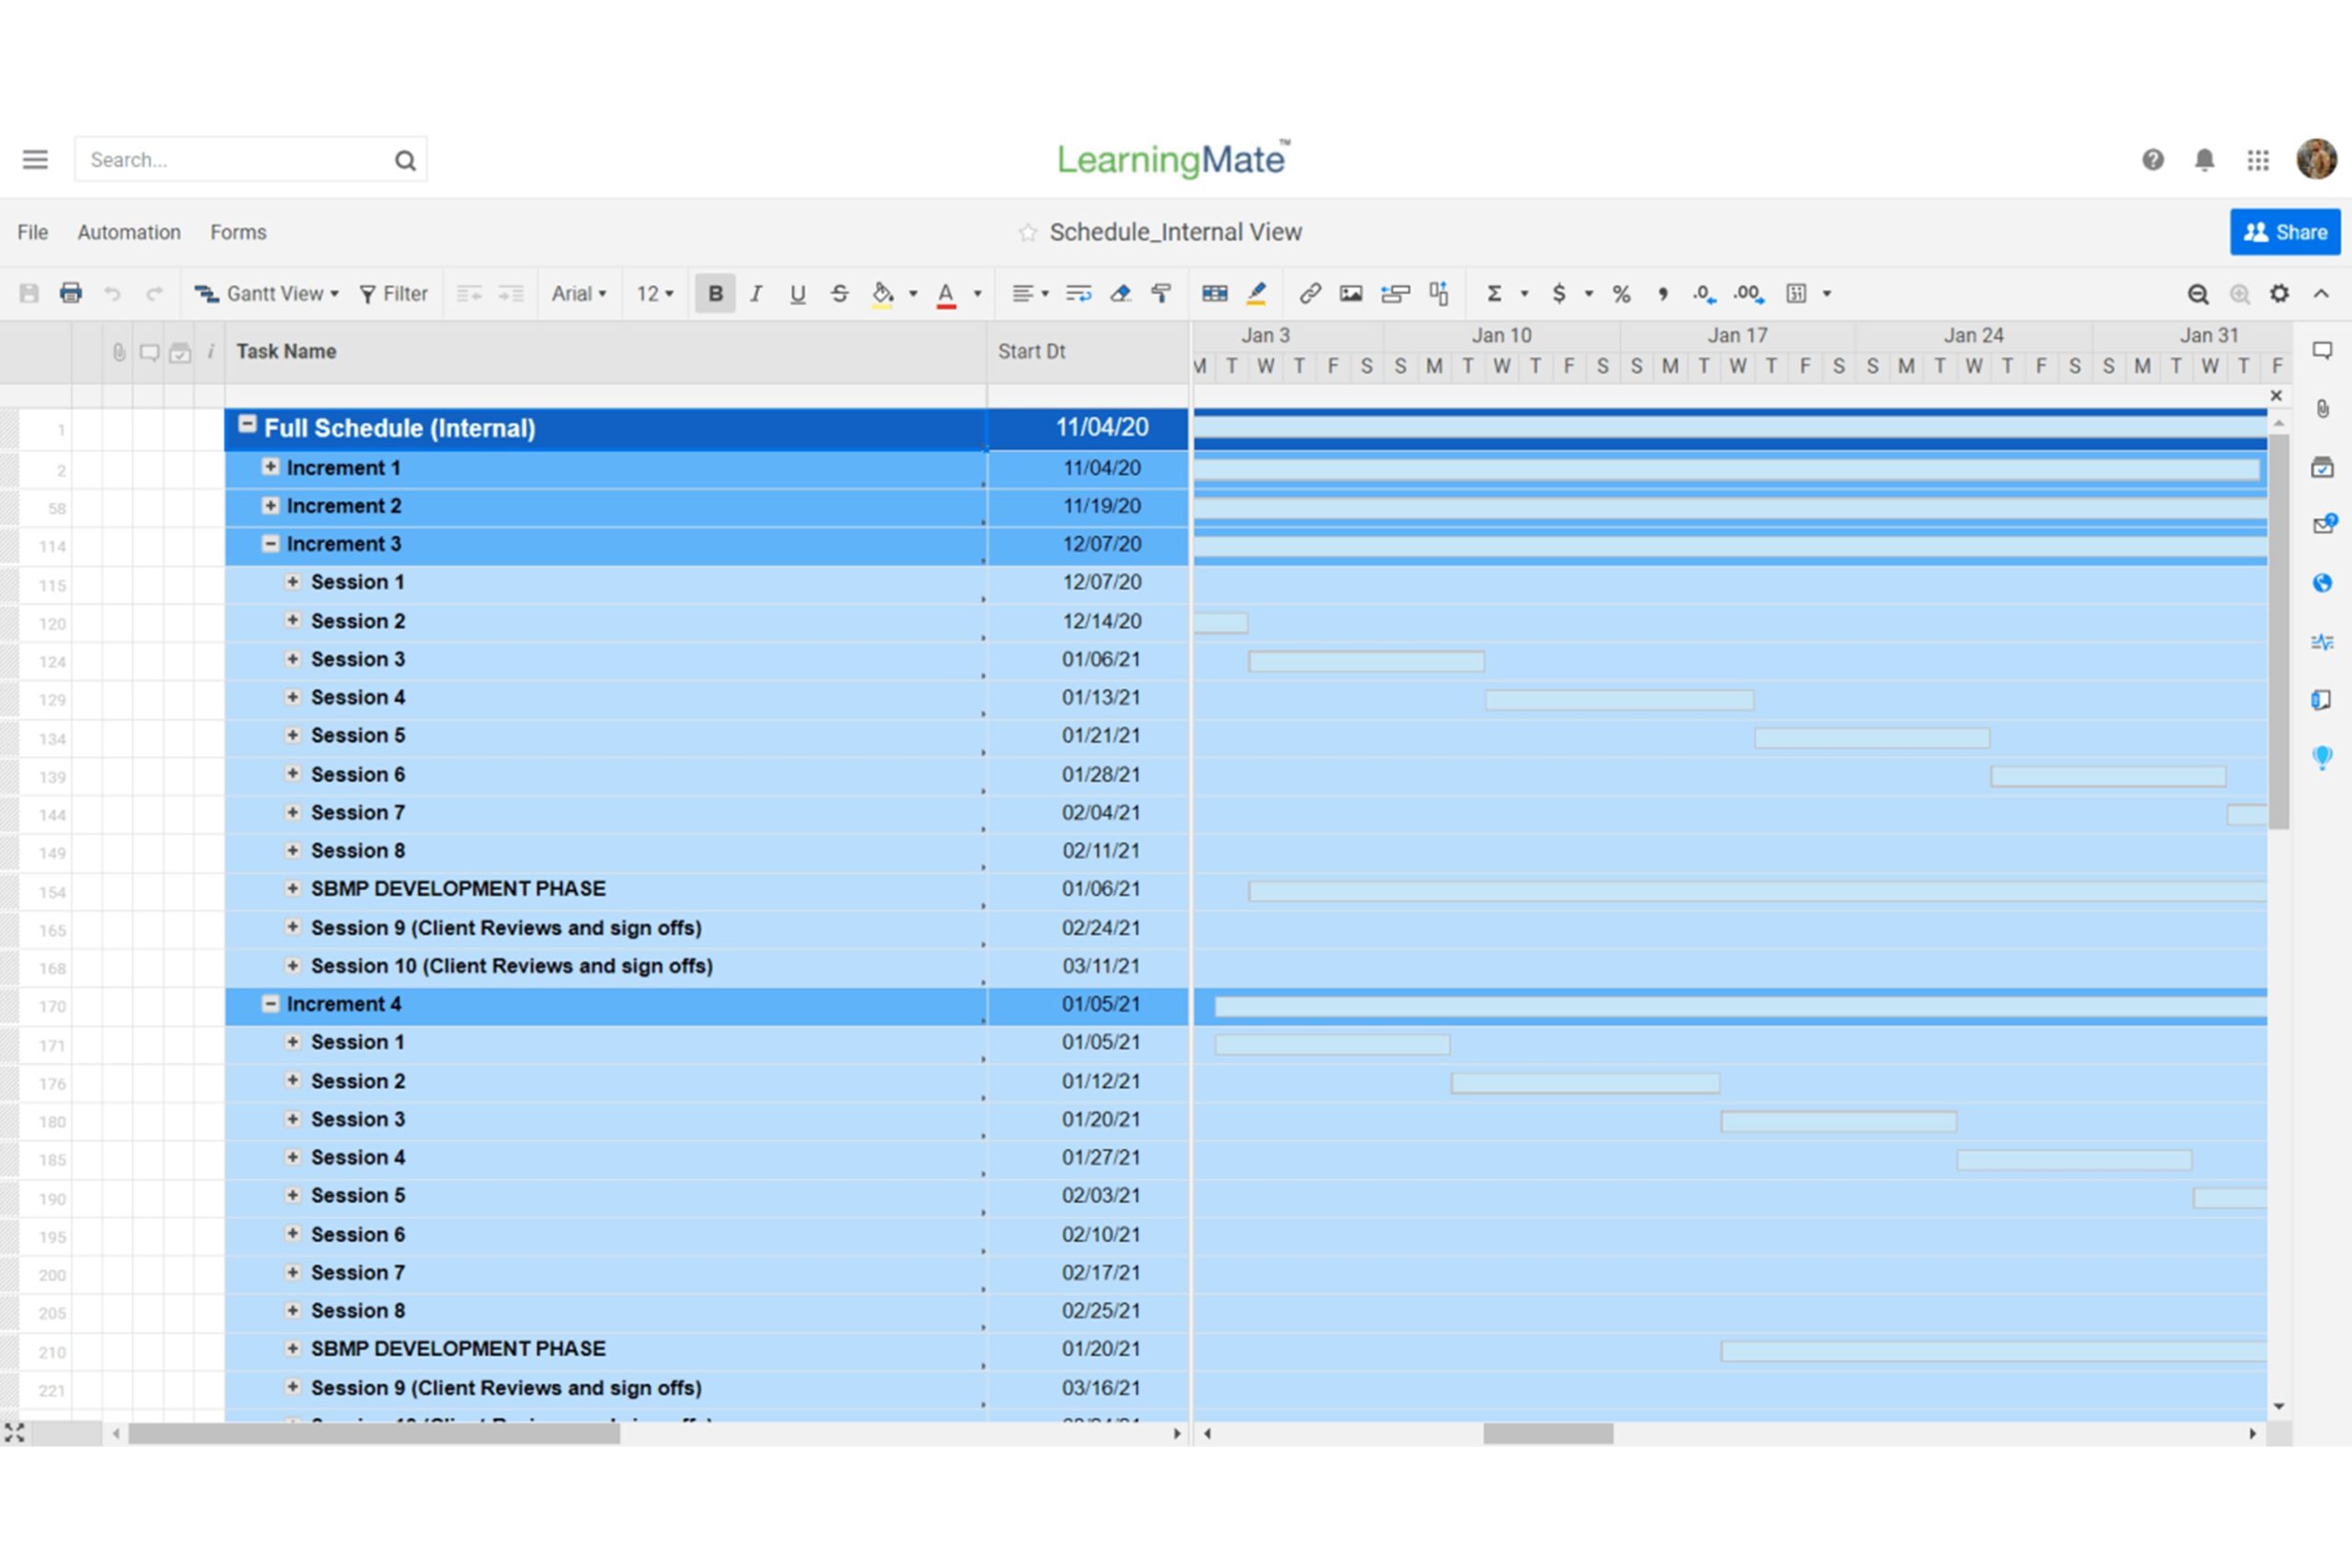This screenshot has width=2352, height=1568.
Task: Click the Redo arrow
Action: [x=154, y=293]
